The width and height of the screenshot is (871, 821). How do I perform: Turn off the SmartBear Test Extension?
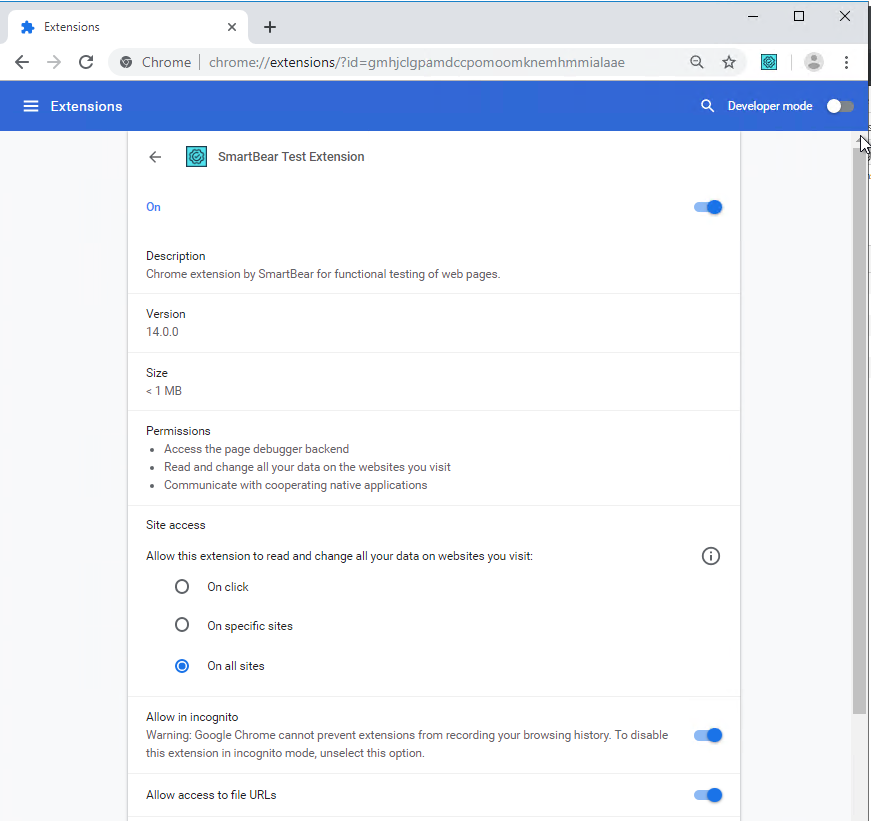(708, 207)
